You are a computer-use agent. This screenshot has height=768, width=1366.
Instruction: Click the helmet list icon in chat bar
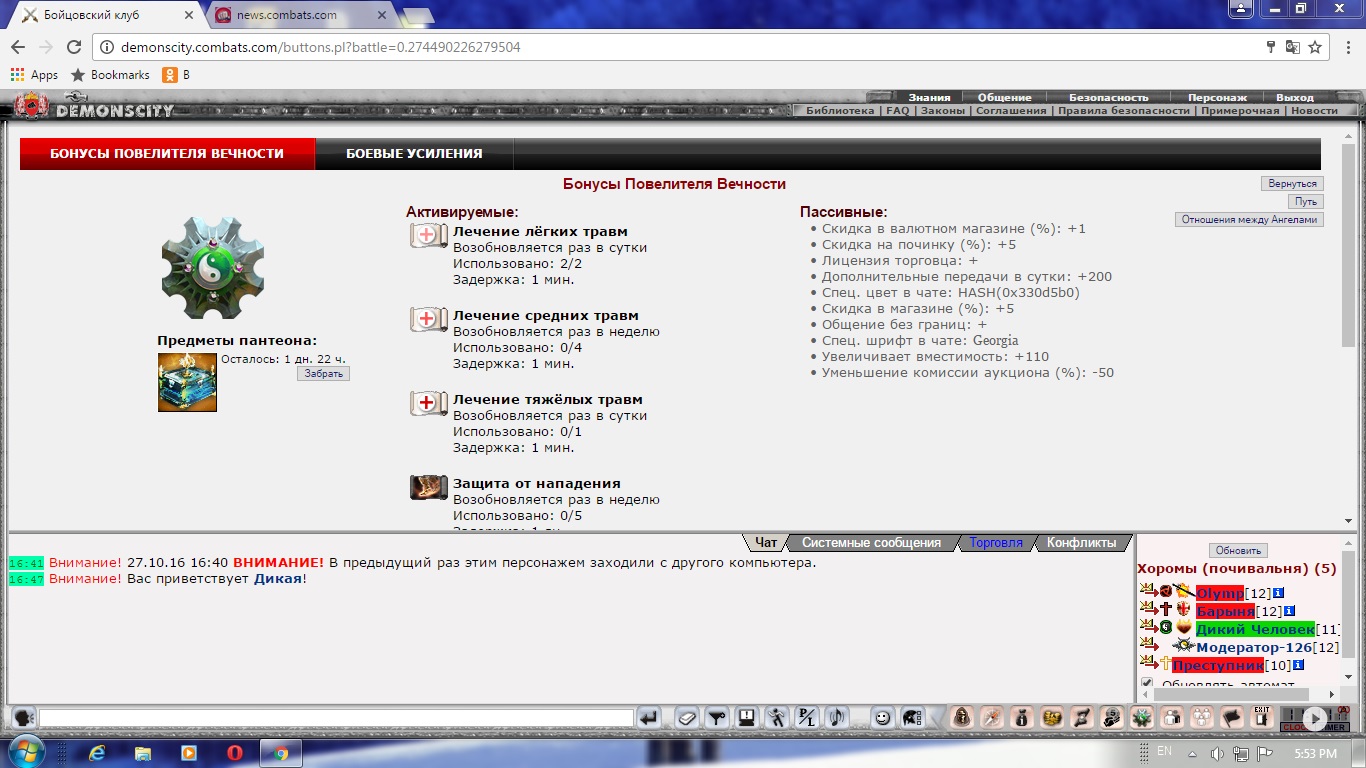912,717
